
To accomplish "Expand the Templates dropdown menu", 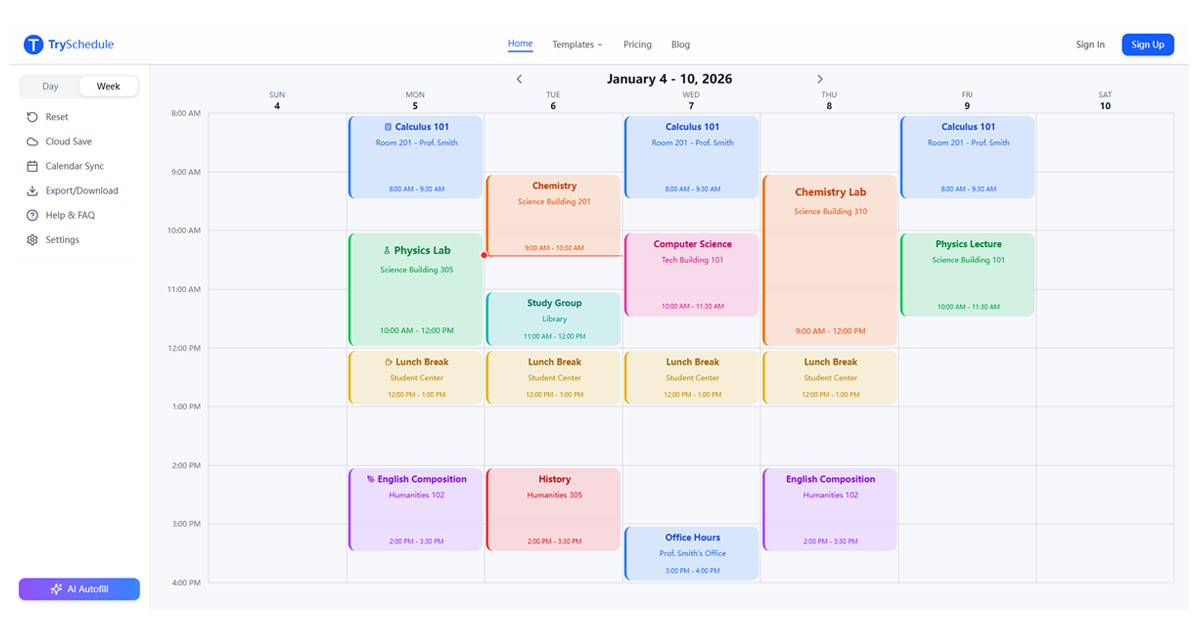I will click(x=577, y=45).
